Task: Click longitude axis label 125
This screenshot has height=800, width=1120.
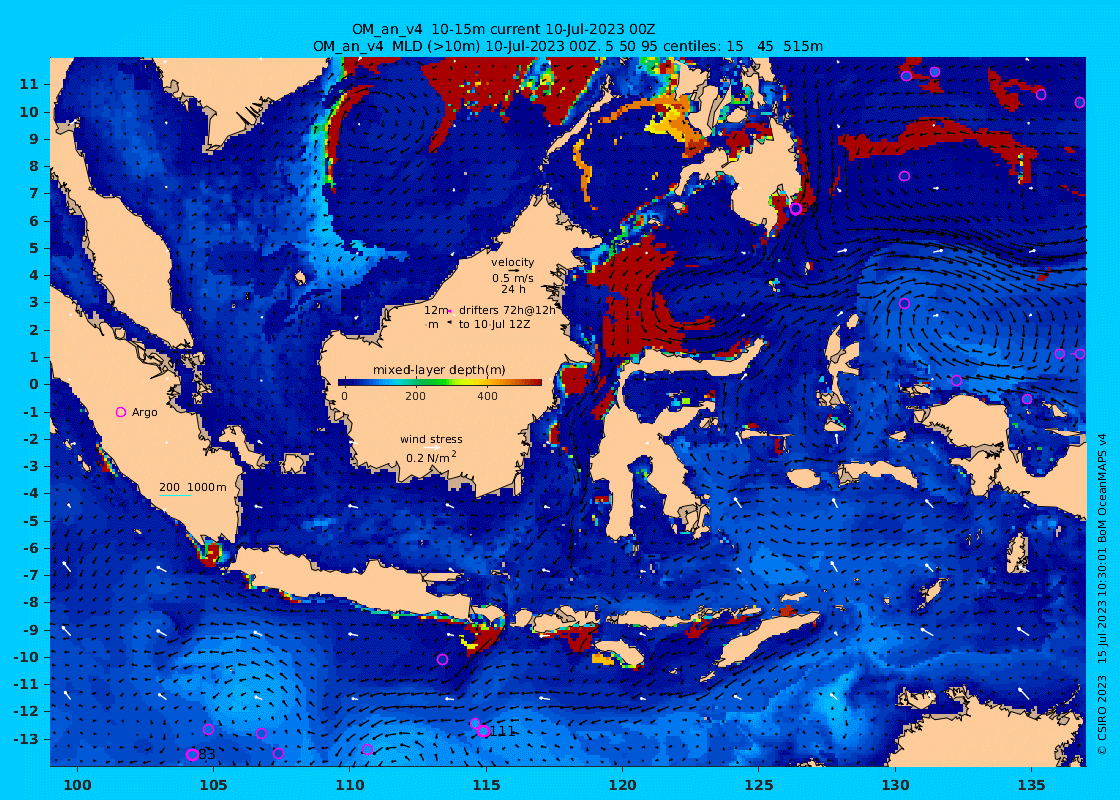Action: pyautogui.click(x=759, y=784)
